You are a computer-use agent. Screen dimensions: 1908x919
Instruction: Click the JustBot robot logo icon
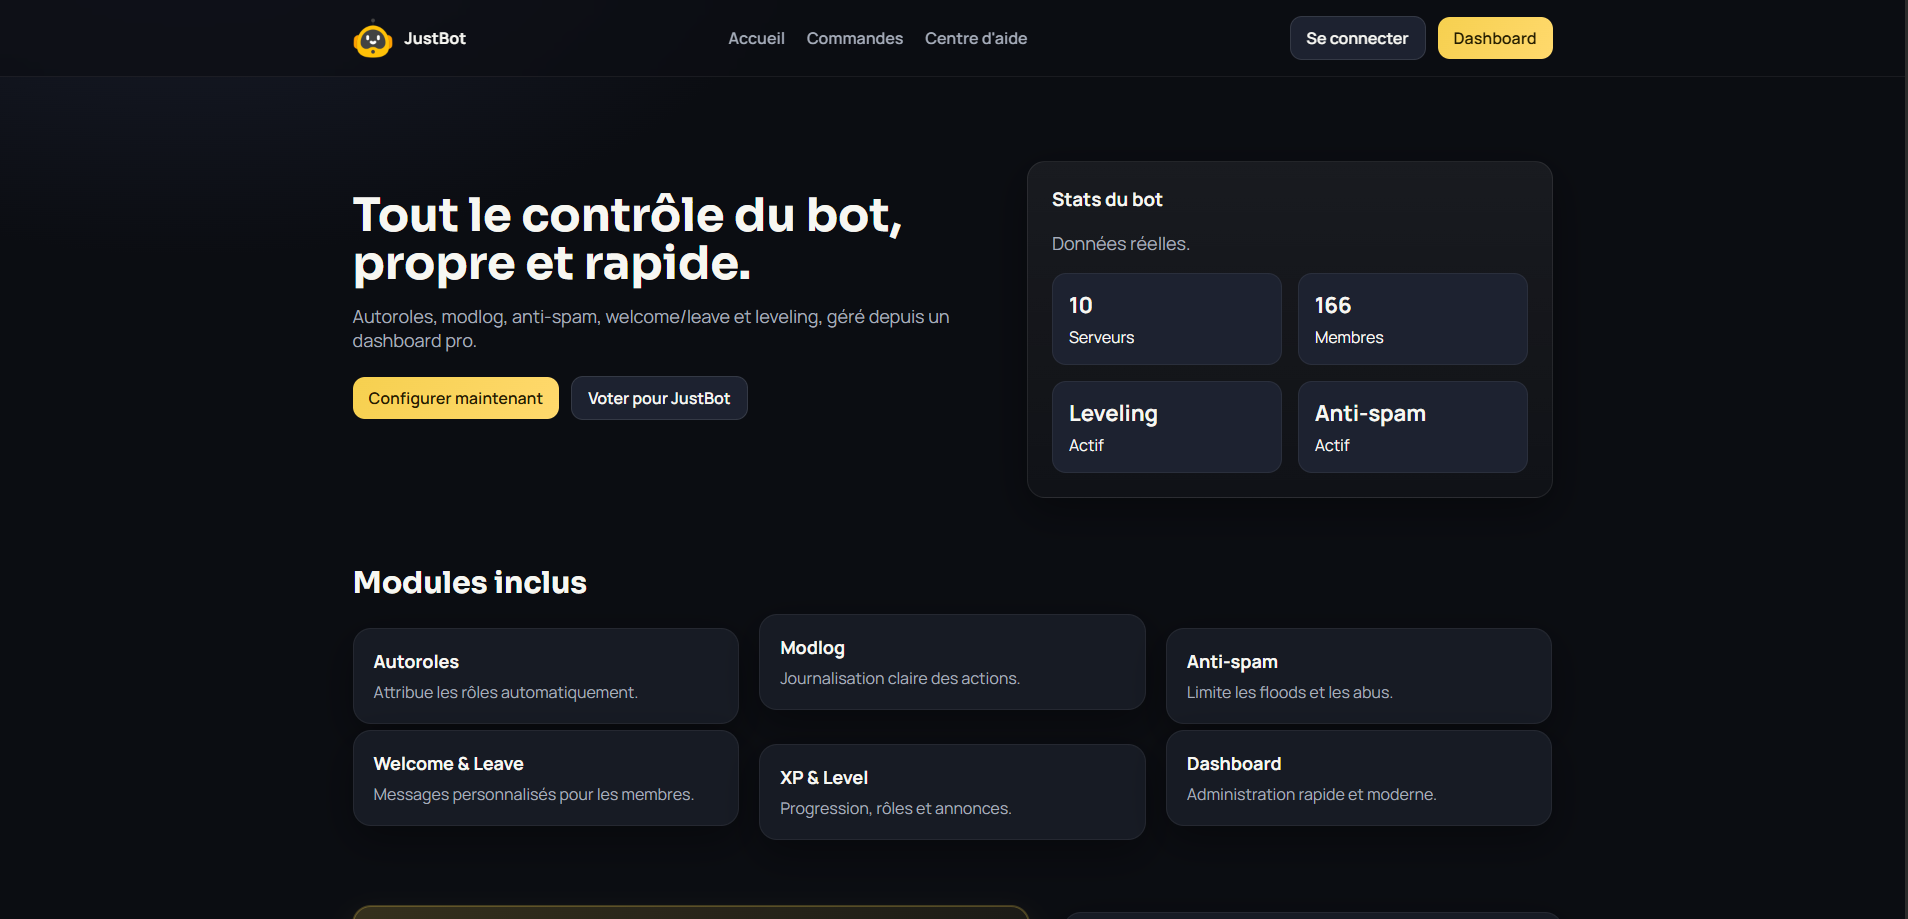[373, 38]
